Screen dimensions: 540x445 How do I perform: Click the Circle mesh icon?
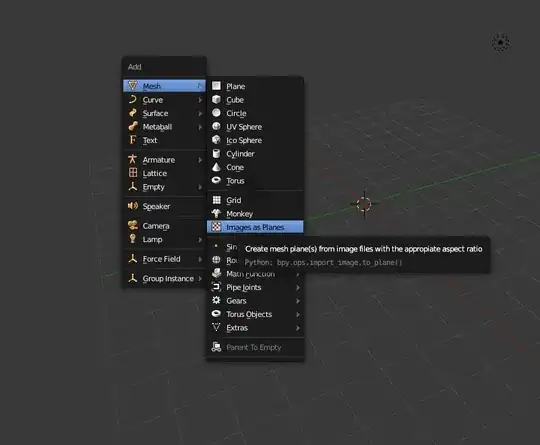pyautogui.click(x=216, y=113)
